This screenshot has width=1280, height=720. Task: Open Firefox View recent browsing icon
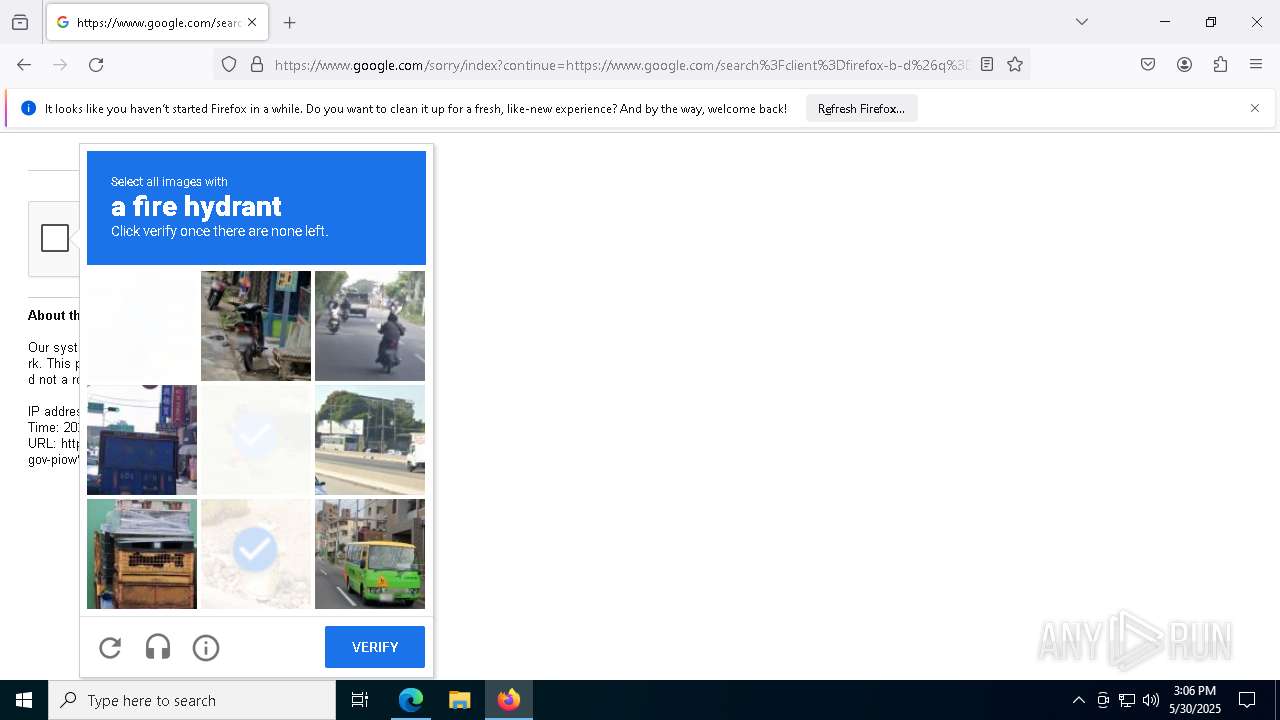(20, 22)
